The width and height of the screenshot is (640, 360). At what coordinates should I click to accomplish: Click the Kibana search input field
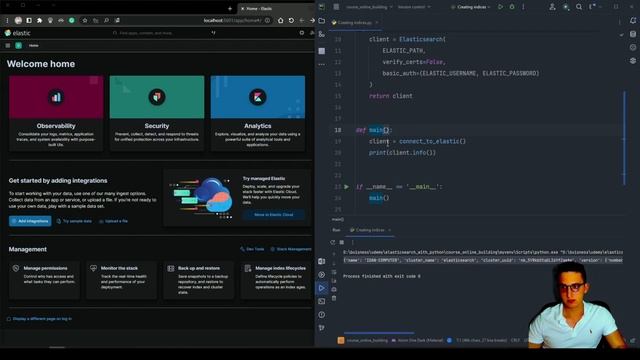pyautogui.click(x=163, y=33)
